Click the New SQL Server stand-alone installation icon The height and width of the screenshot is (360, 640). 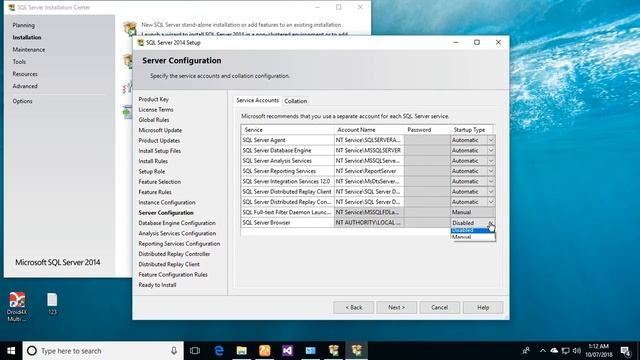coord(130,28)
